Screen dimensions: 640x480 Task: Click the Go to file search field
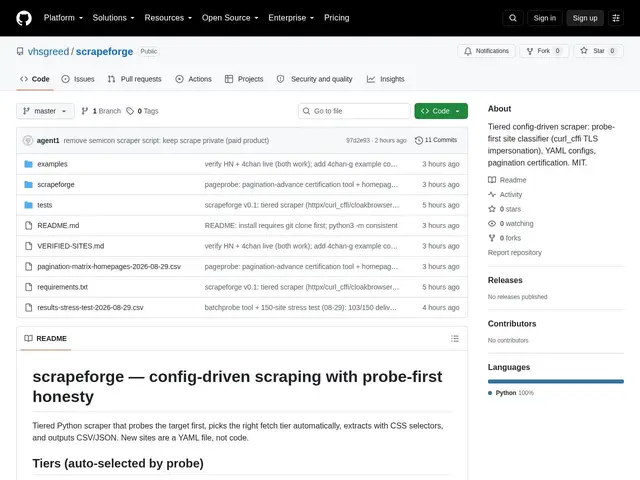pos(354,111)
